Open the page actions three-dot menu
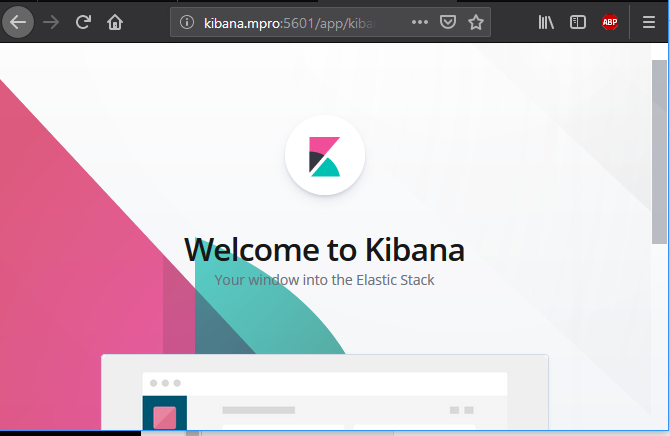Viewport: 670px width, 436px height. 420,22
